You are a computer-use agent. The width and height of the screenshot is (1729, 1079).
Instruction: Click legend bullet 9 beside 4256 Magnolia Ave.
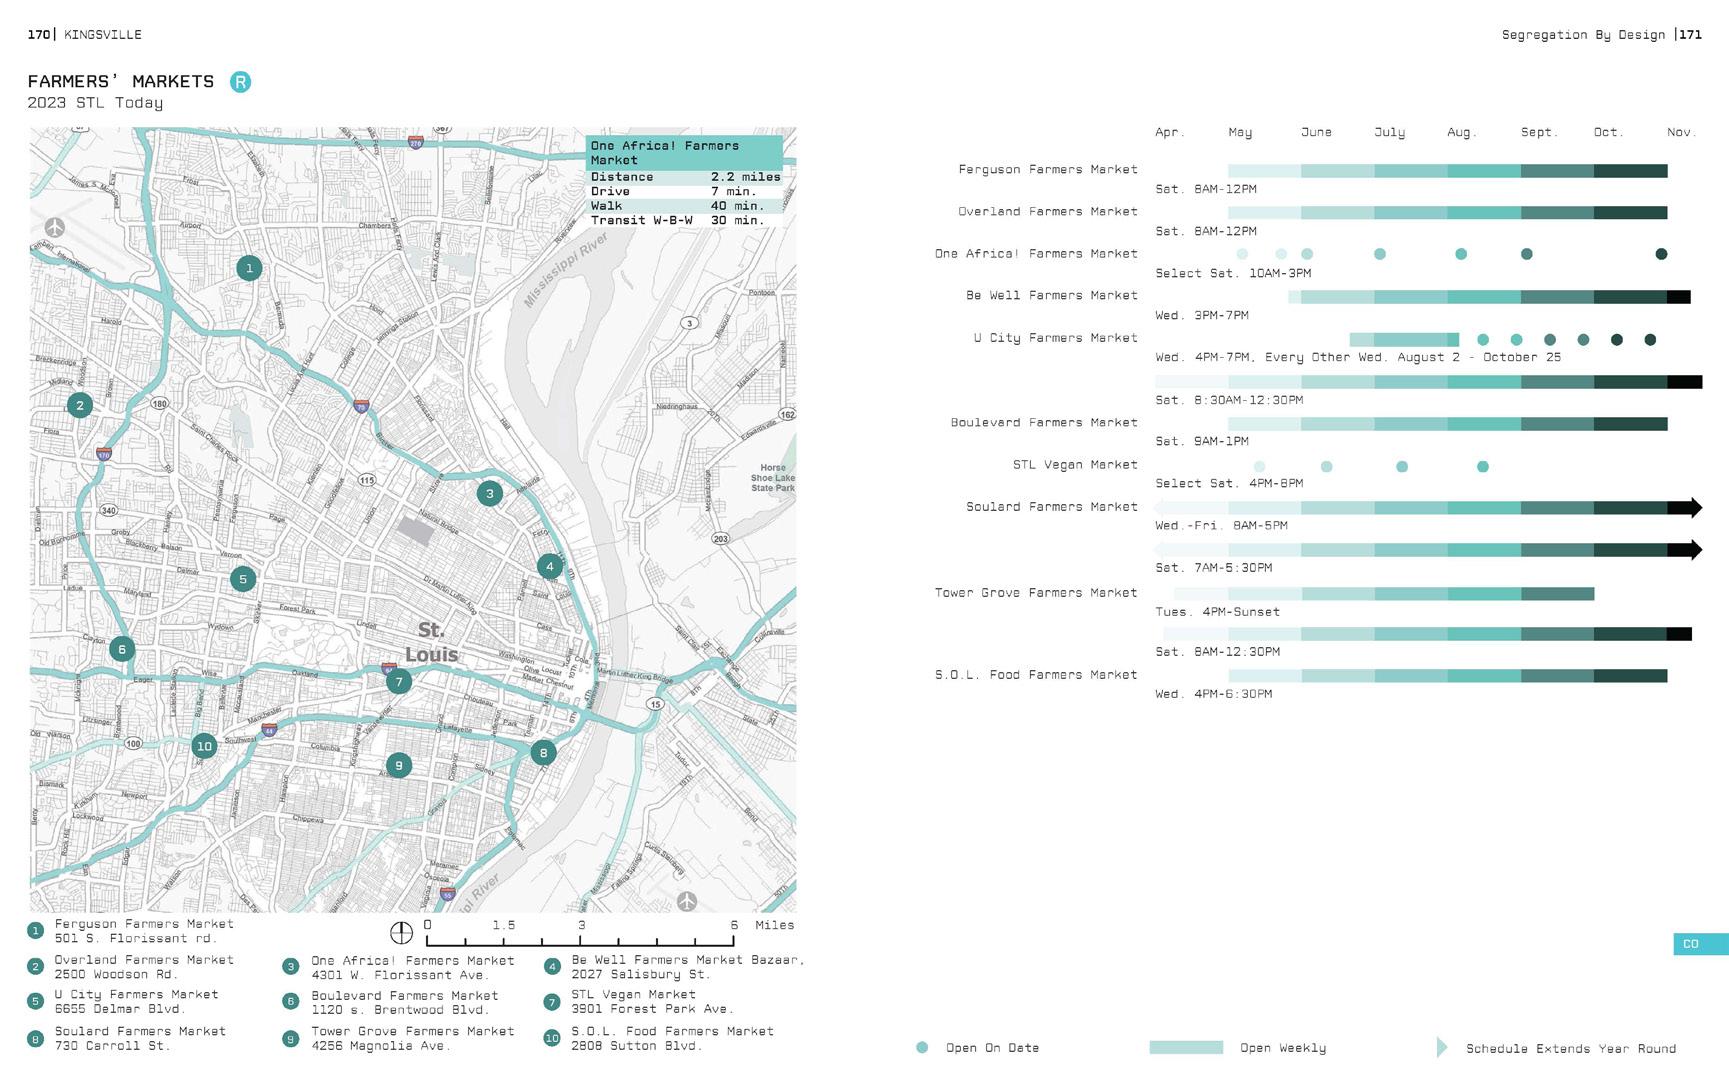[291, 1039]
